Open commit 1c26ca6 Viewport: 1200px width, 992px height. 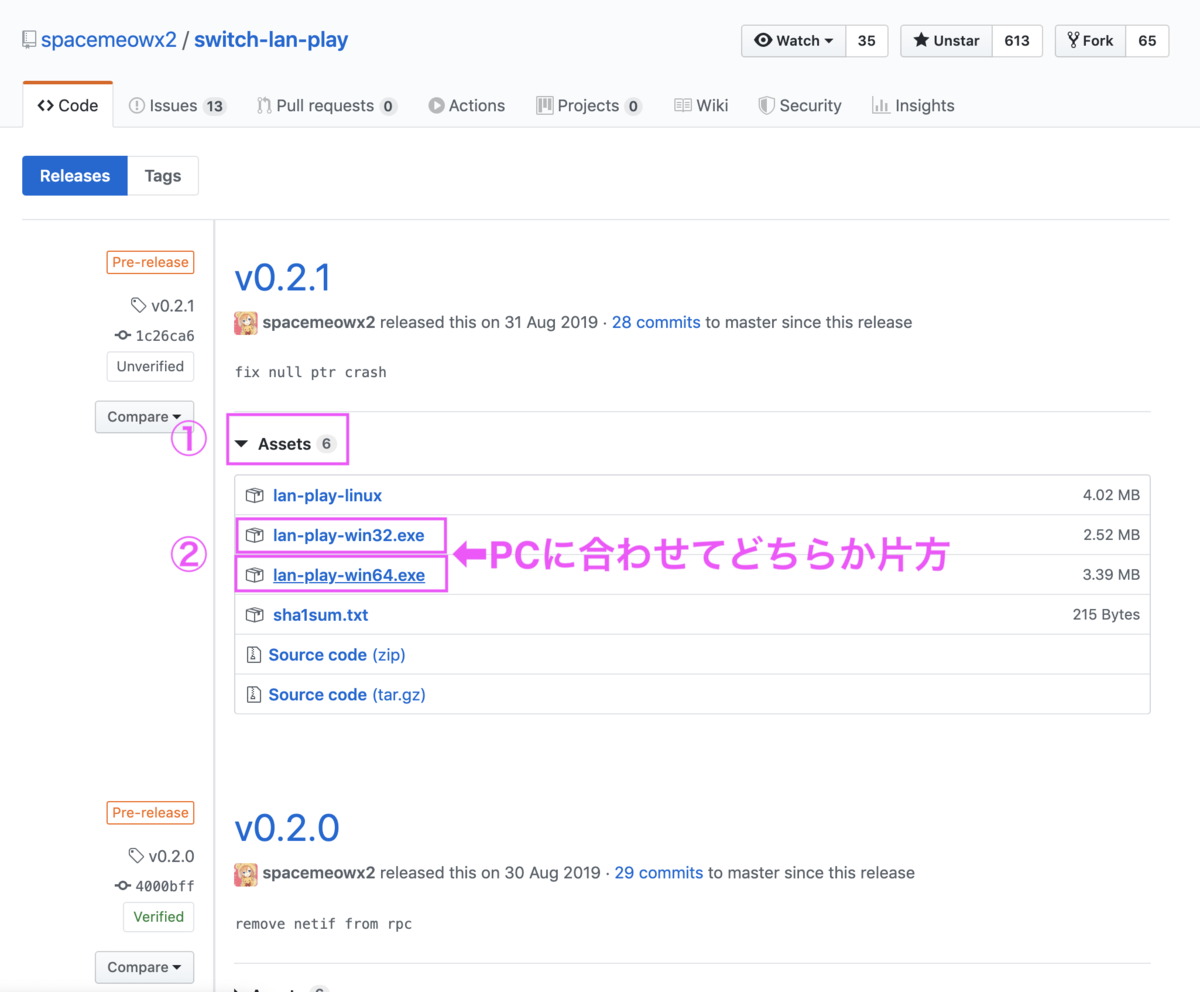(x=155, y=336)
